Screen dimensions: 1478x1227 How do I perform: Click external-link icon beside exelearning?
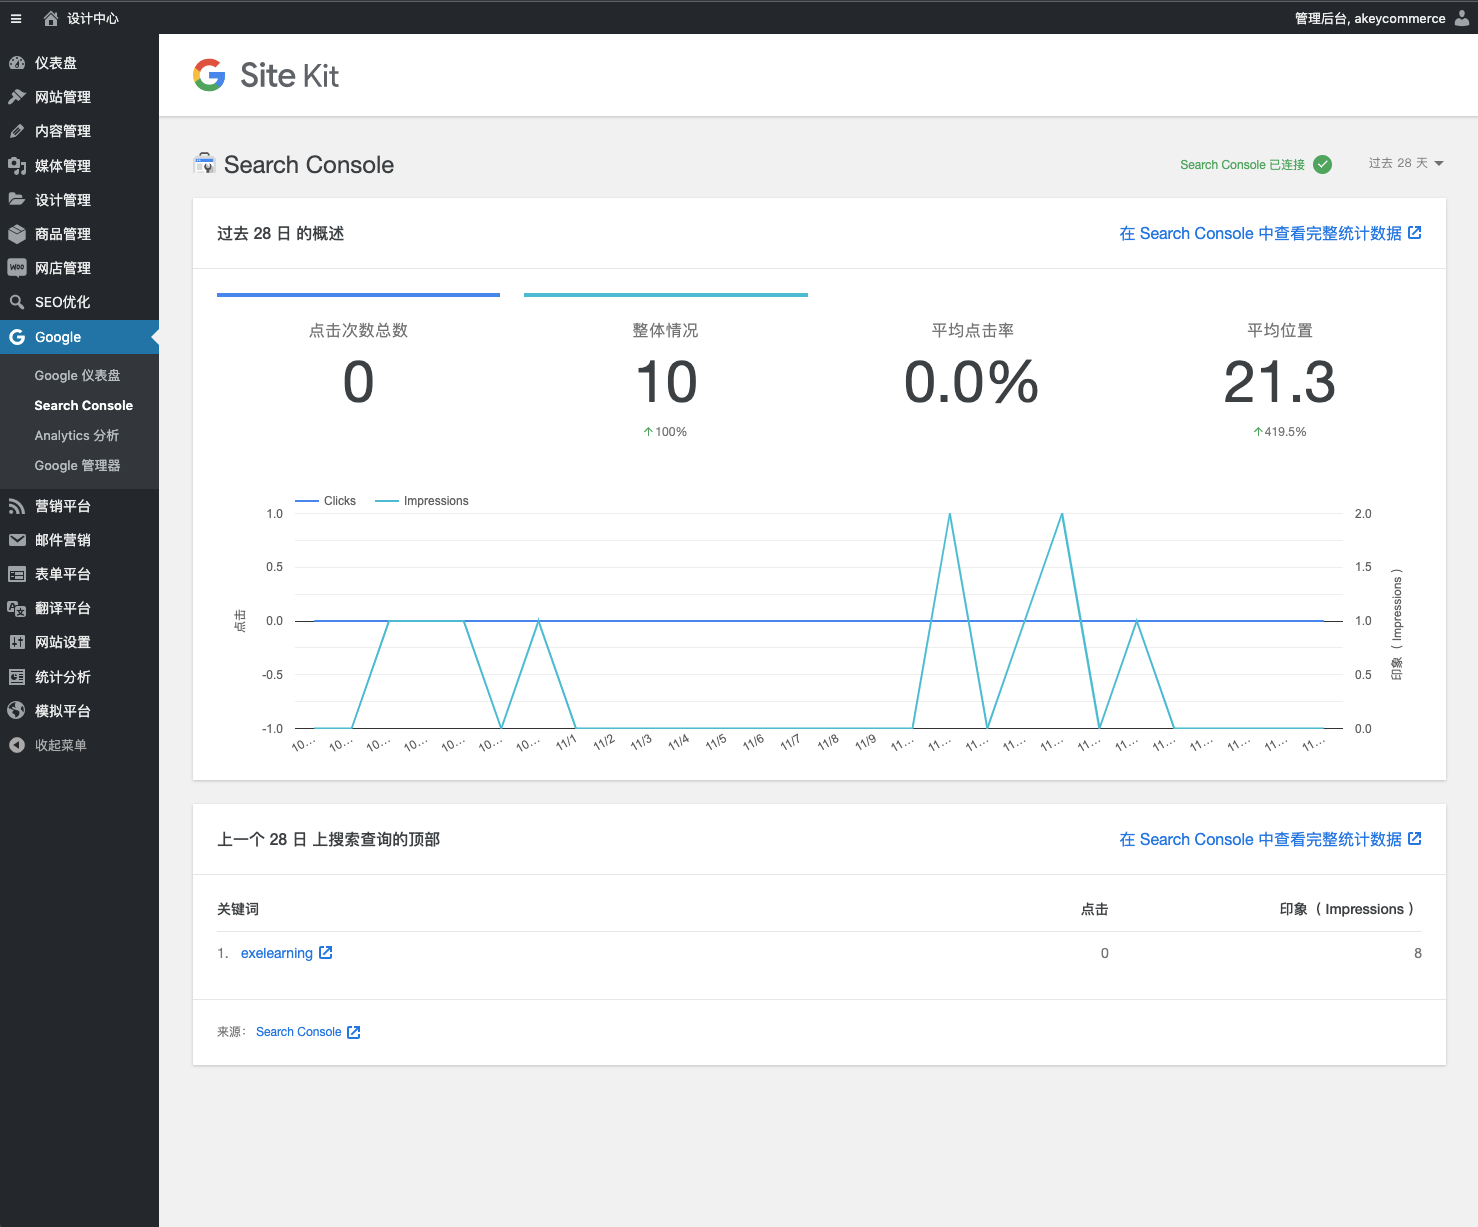tap(326, 953)
